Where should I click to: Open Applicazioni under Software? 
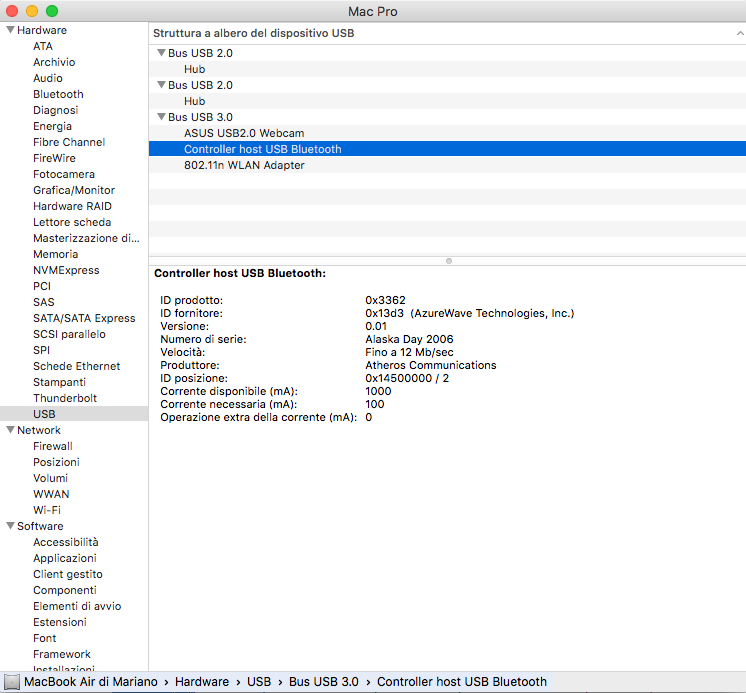click(65, 558)
